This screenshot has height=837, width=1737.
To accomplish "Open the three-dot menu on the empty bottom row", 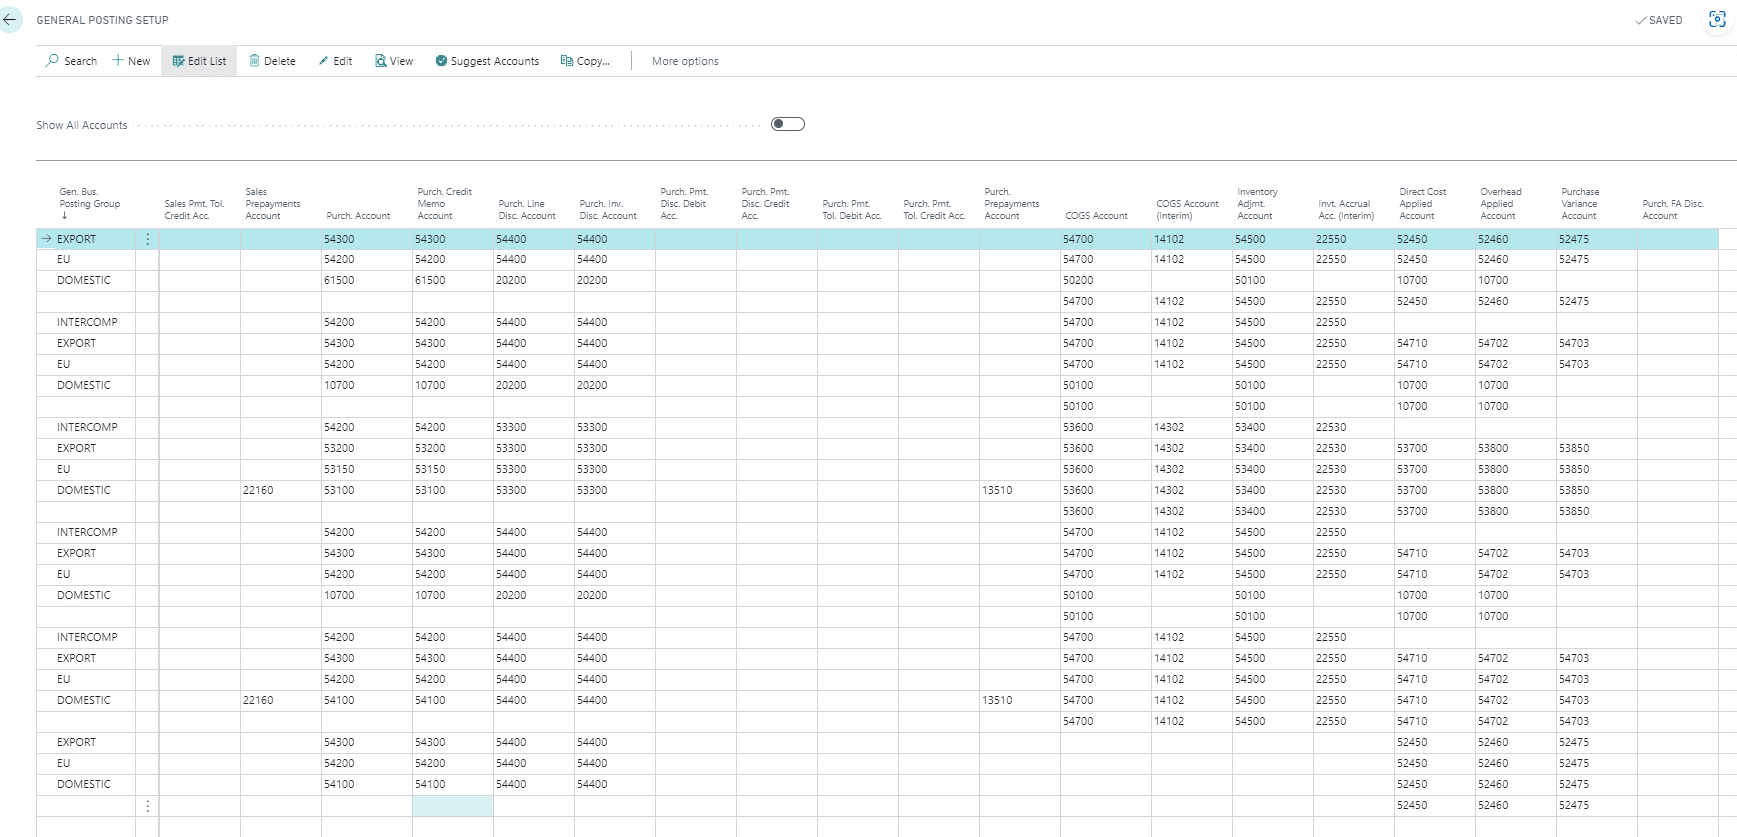I will coord(148,805).
